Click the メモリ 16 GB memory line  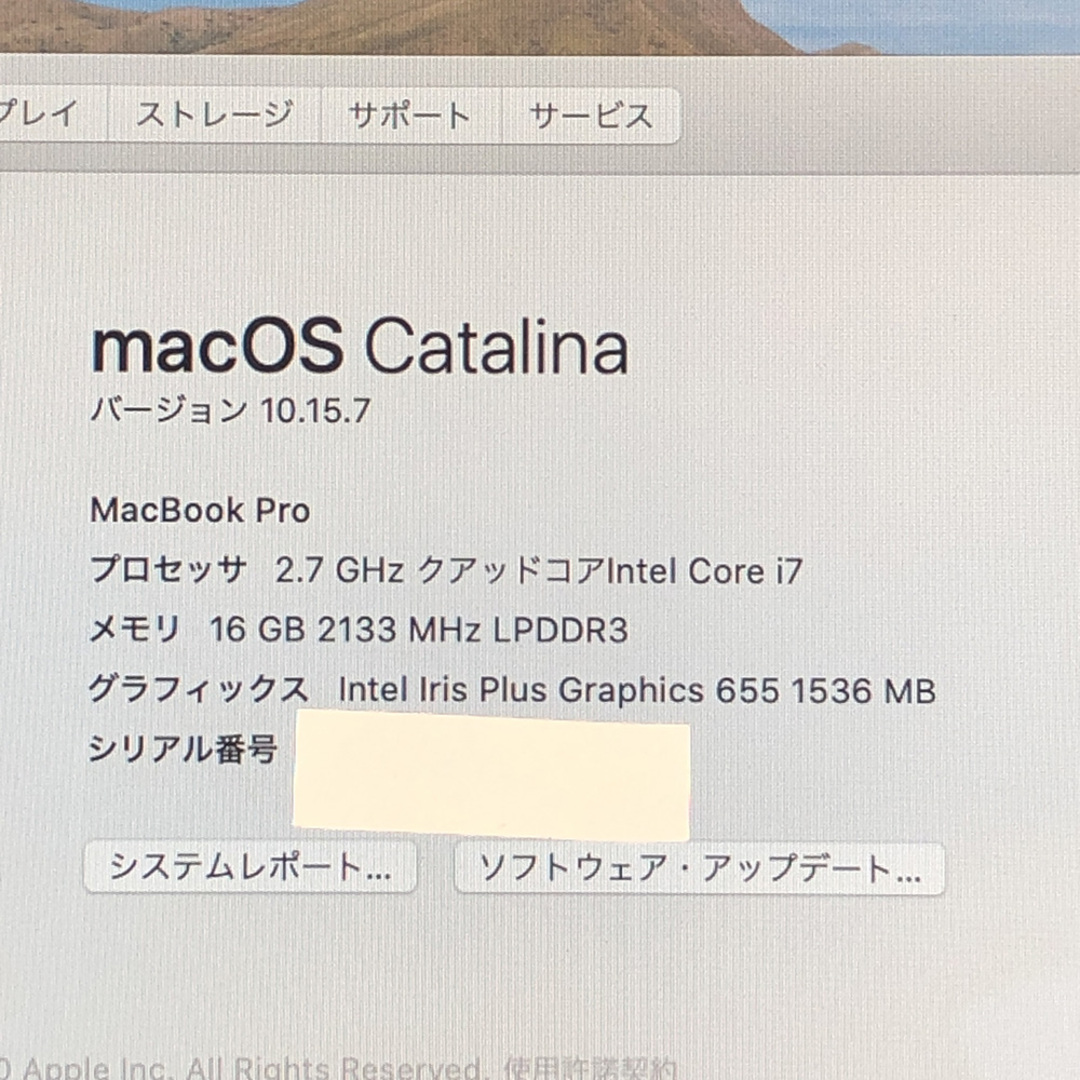click(359, 630)
